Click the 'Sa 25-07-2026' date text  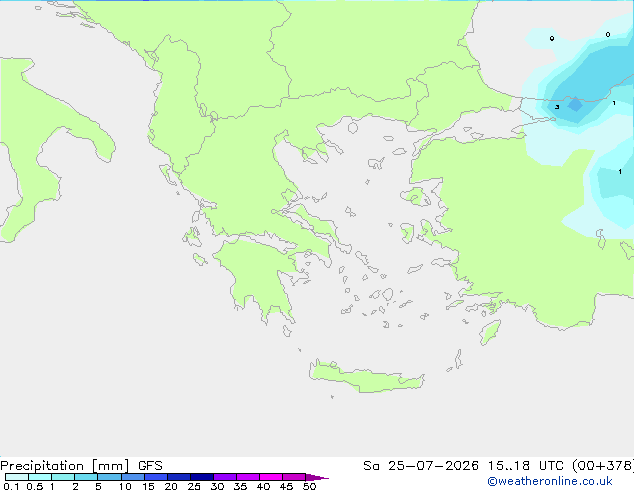(x=421, y=466)
